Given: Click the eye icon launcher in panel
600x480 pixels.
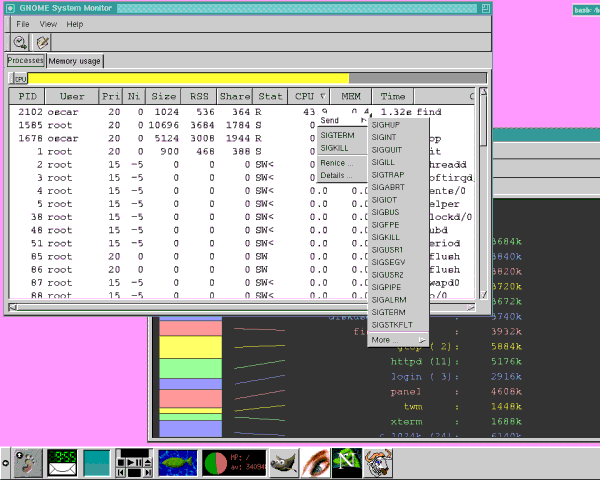Looking at the screenshot, I should (313, 461).
